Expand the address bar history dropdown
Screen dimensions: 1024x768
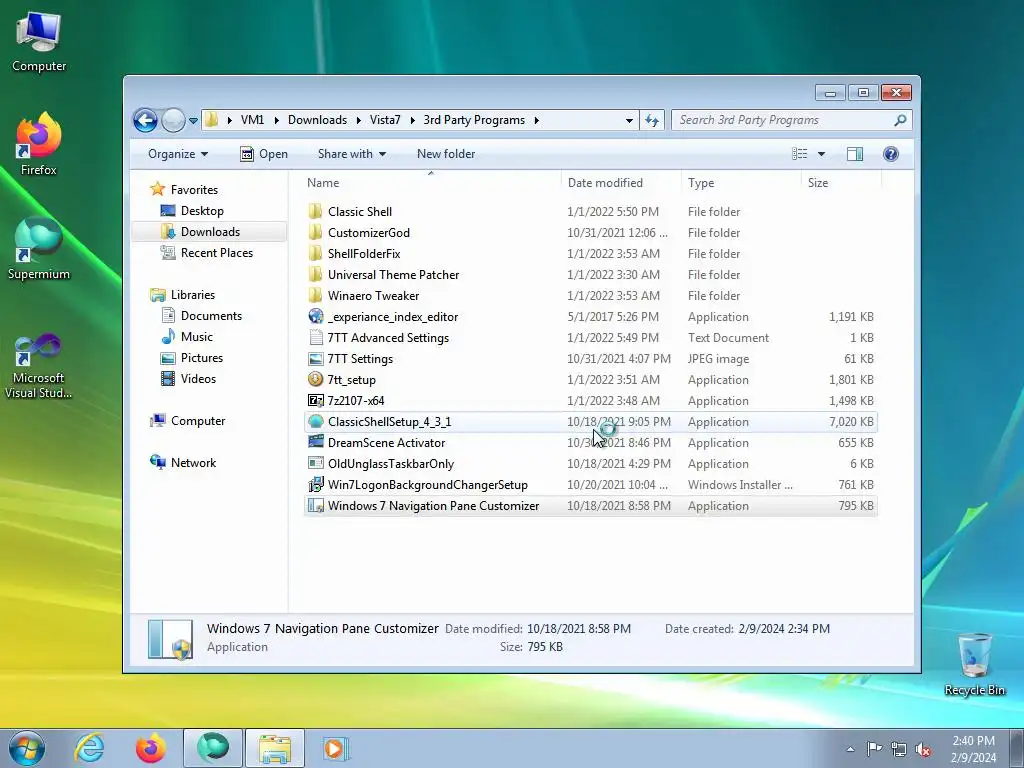pos(629,120)
